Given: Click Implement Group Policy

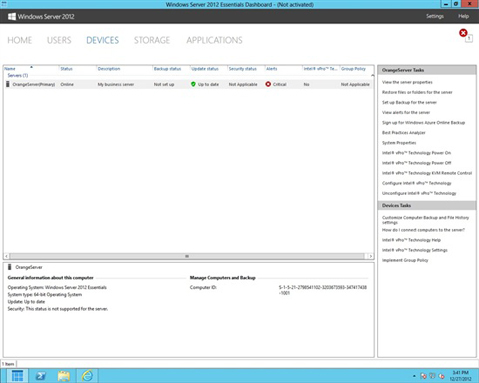Looking at the screenshot, I should (x=405, y=260).
